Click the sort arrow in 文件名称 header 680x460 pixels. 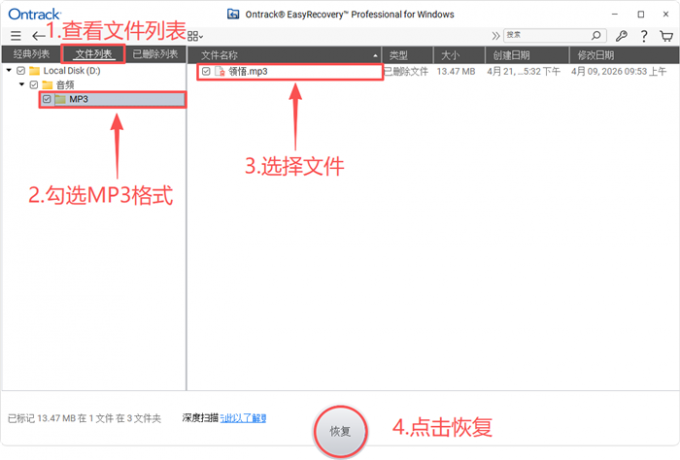pos(375,55)
